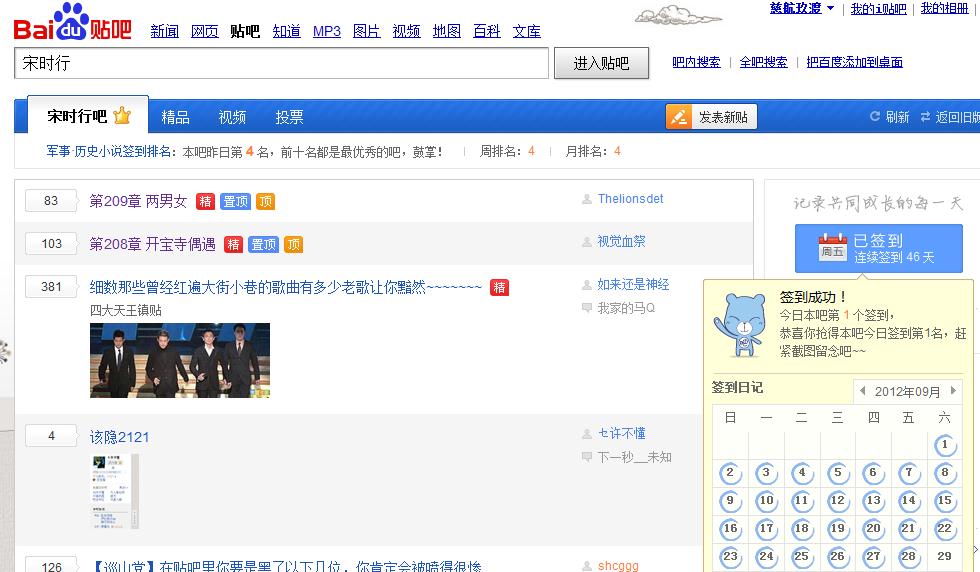Open the 军事·历史小说签到排名 link
This screenshot has height=572, width=980.
[111, 151]
